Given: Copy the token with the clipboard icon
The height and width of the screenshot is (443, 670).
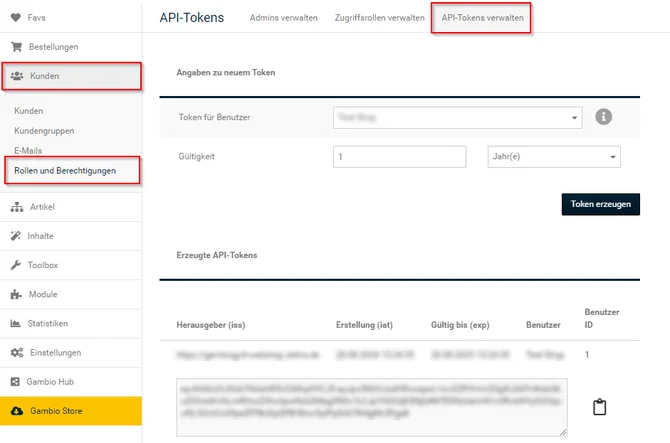Looking at the screenshot, I should pos(599,407).
